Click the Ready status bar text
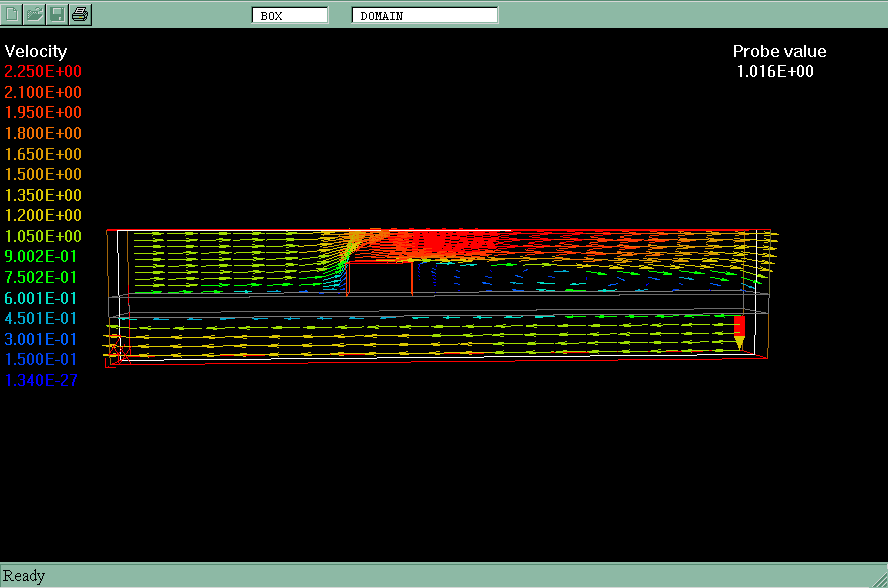This screenshot has height=588, width=888. 24,576
